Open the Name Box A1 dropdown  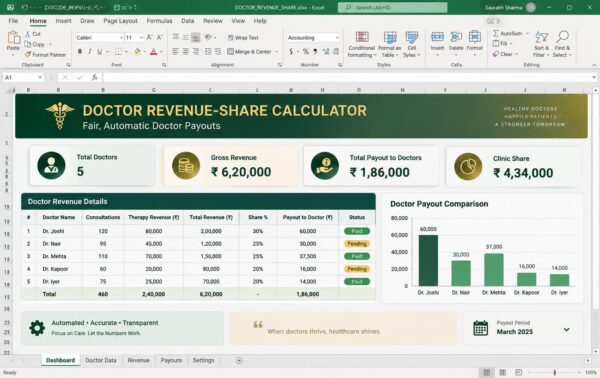point(40,77)
